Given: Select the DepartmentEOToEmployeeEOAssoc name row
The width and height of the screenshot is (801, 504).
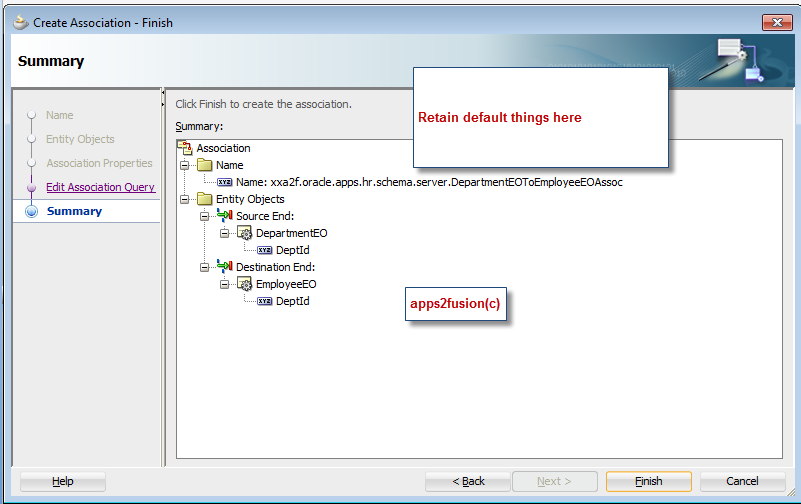Looking at the screenshot, I should 429,182.
